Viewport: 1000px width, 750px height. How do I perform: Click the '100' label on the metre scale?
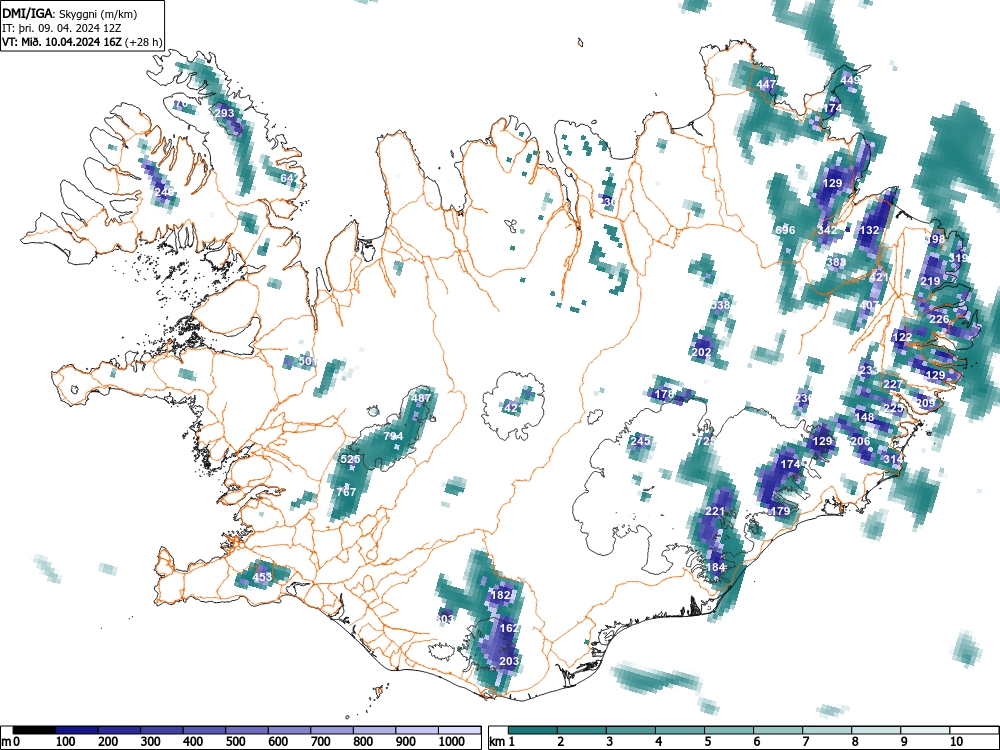(x=66, y=742)
